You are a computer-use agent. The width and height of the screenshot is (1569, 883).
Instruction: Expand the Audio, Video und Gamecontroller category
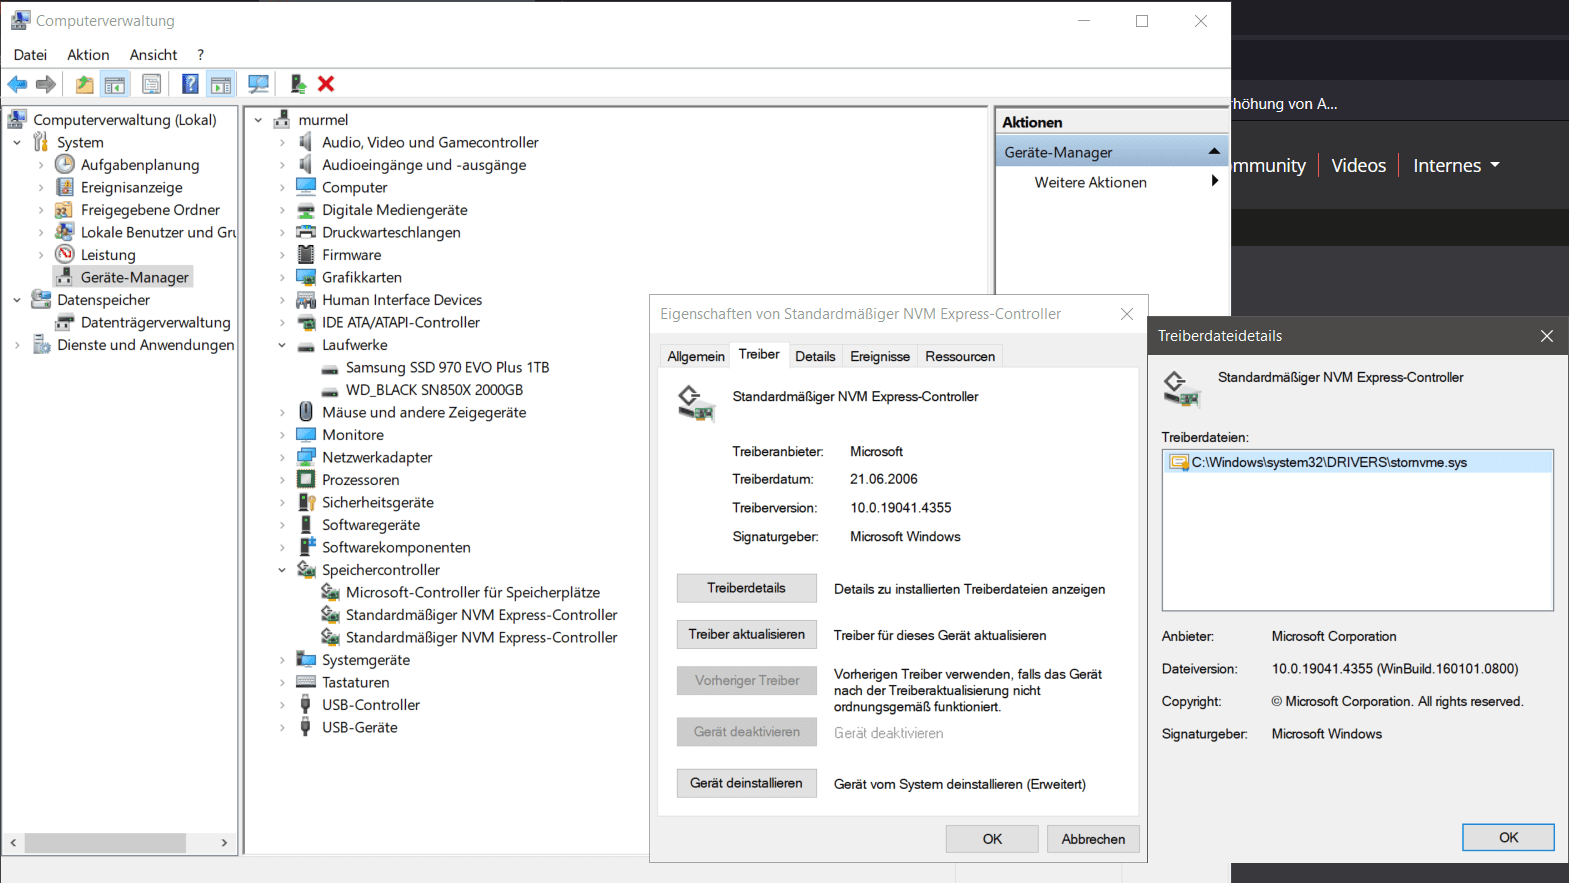(x=282, y=142)
